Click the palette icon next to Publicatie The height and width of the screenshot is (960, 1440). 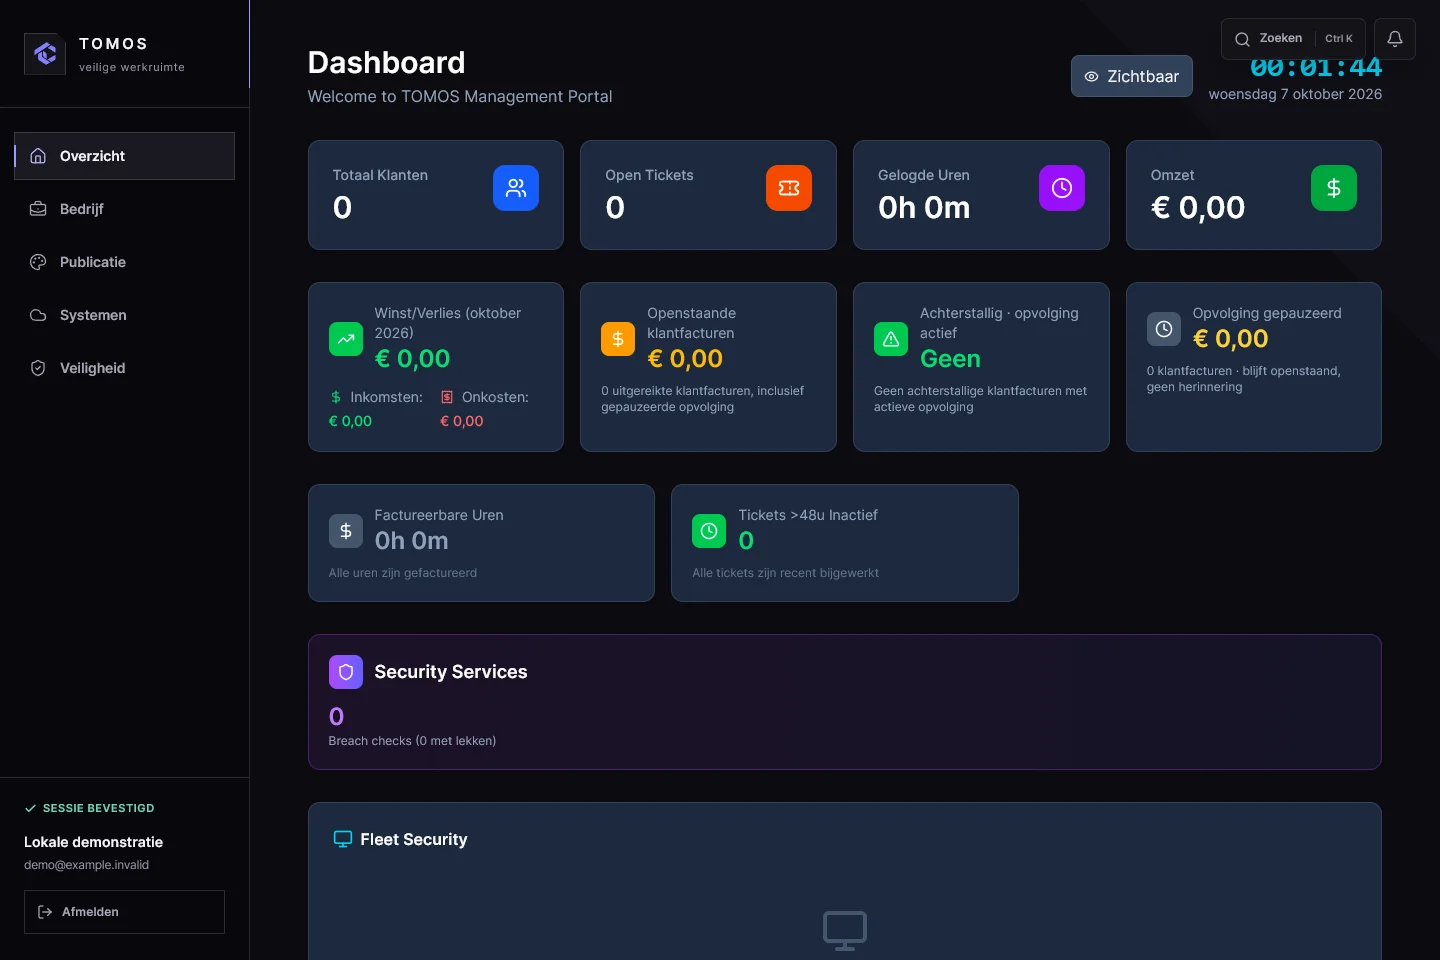(38, 262)
